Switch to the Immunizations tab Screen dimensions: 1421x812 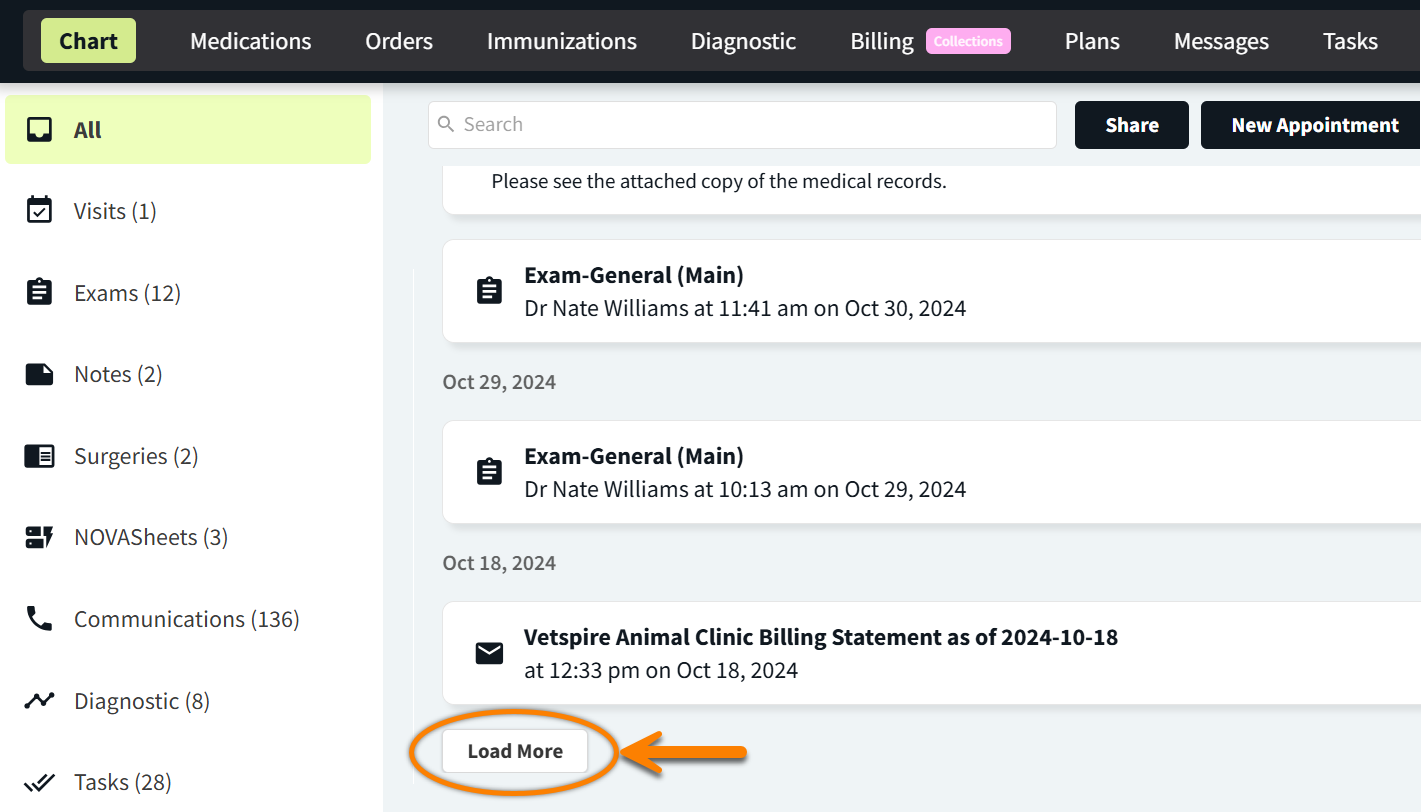click(x=562, y=41)
